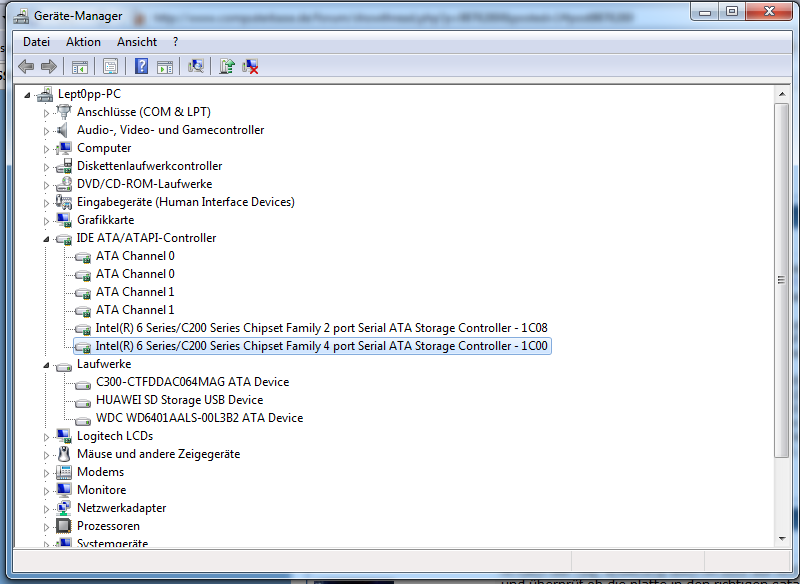The height and width of the screenshot is (584, 801).
Task: Open the Ansicht menu
Action: [x=137, y=42]
